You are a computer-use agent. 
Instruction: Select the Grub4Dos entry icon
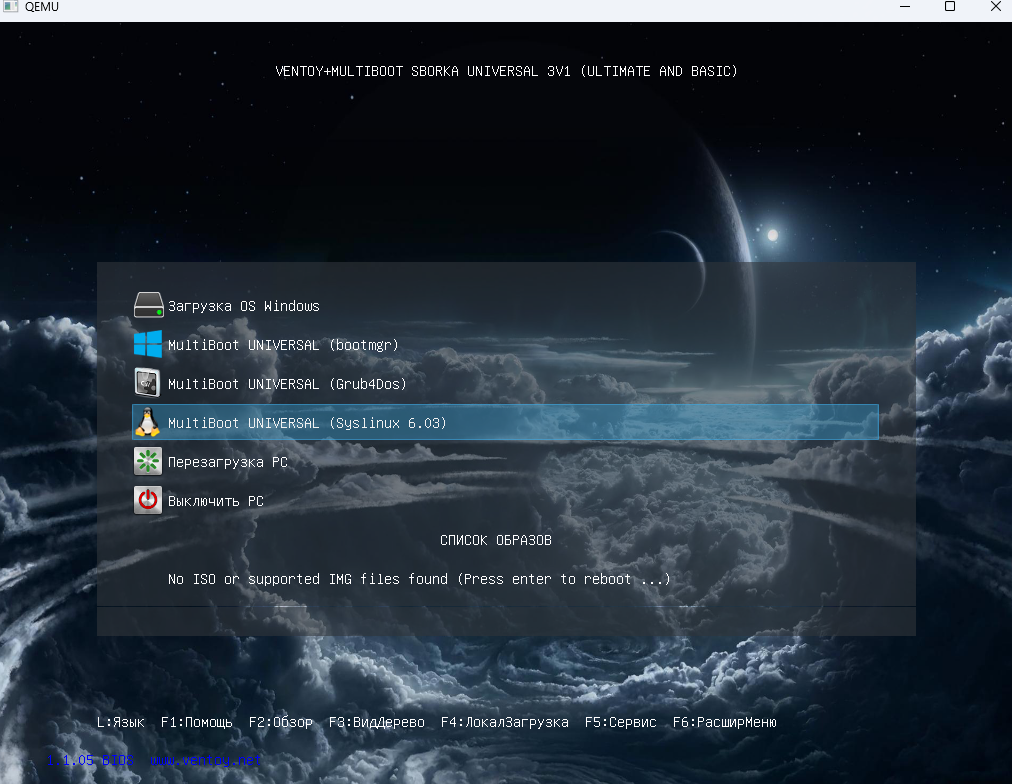[x=148, y=383]
